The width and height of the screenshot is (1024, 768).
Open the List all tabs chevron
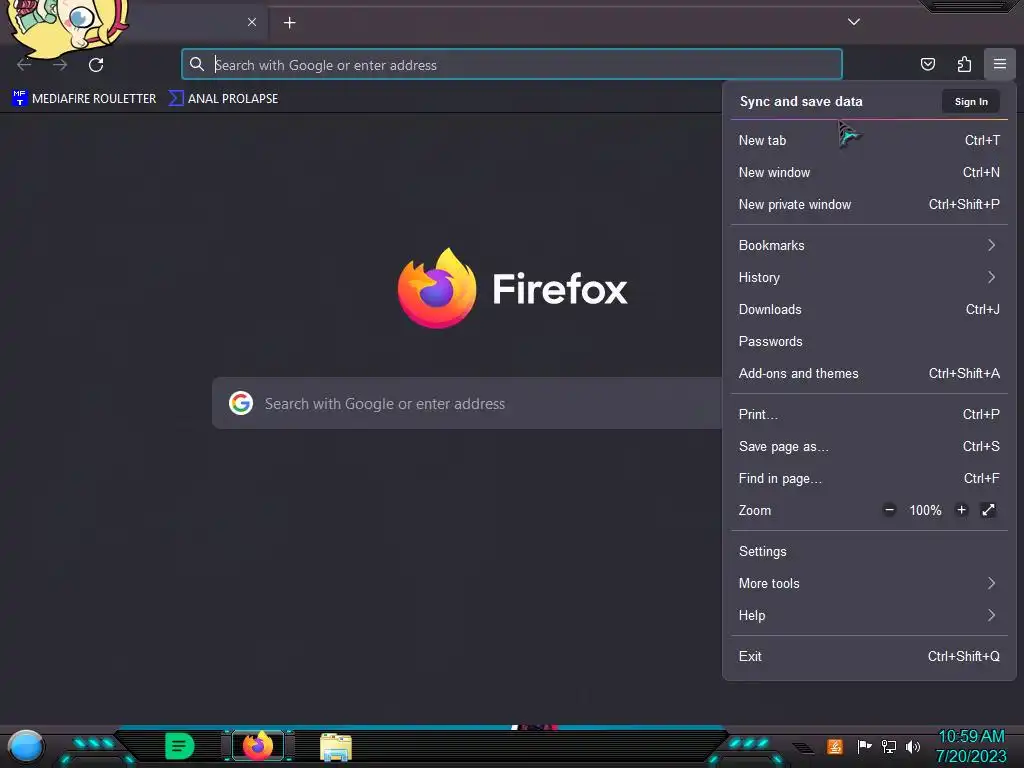tap(854, 22)
